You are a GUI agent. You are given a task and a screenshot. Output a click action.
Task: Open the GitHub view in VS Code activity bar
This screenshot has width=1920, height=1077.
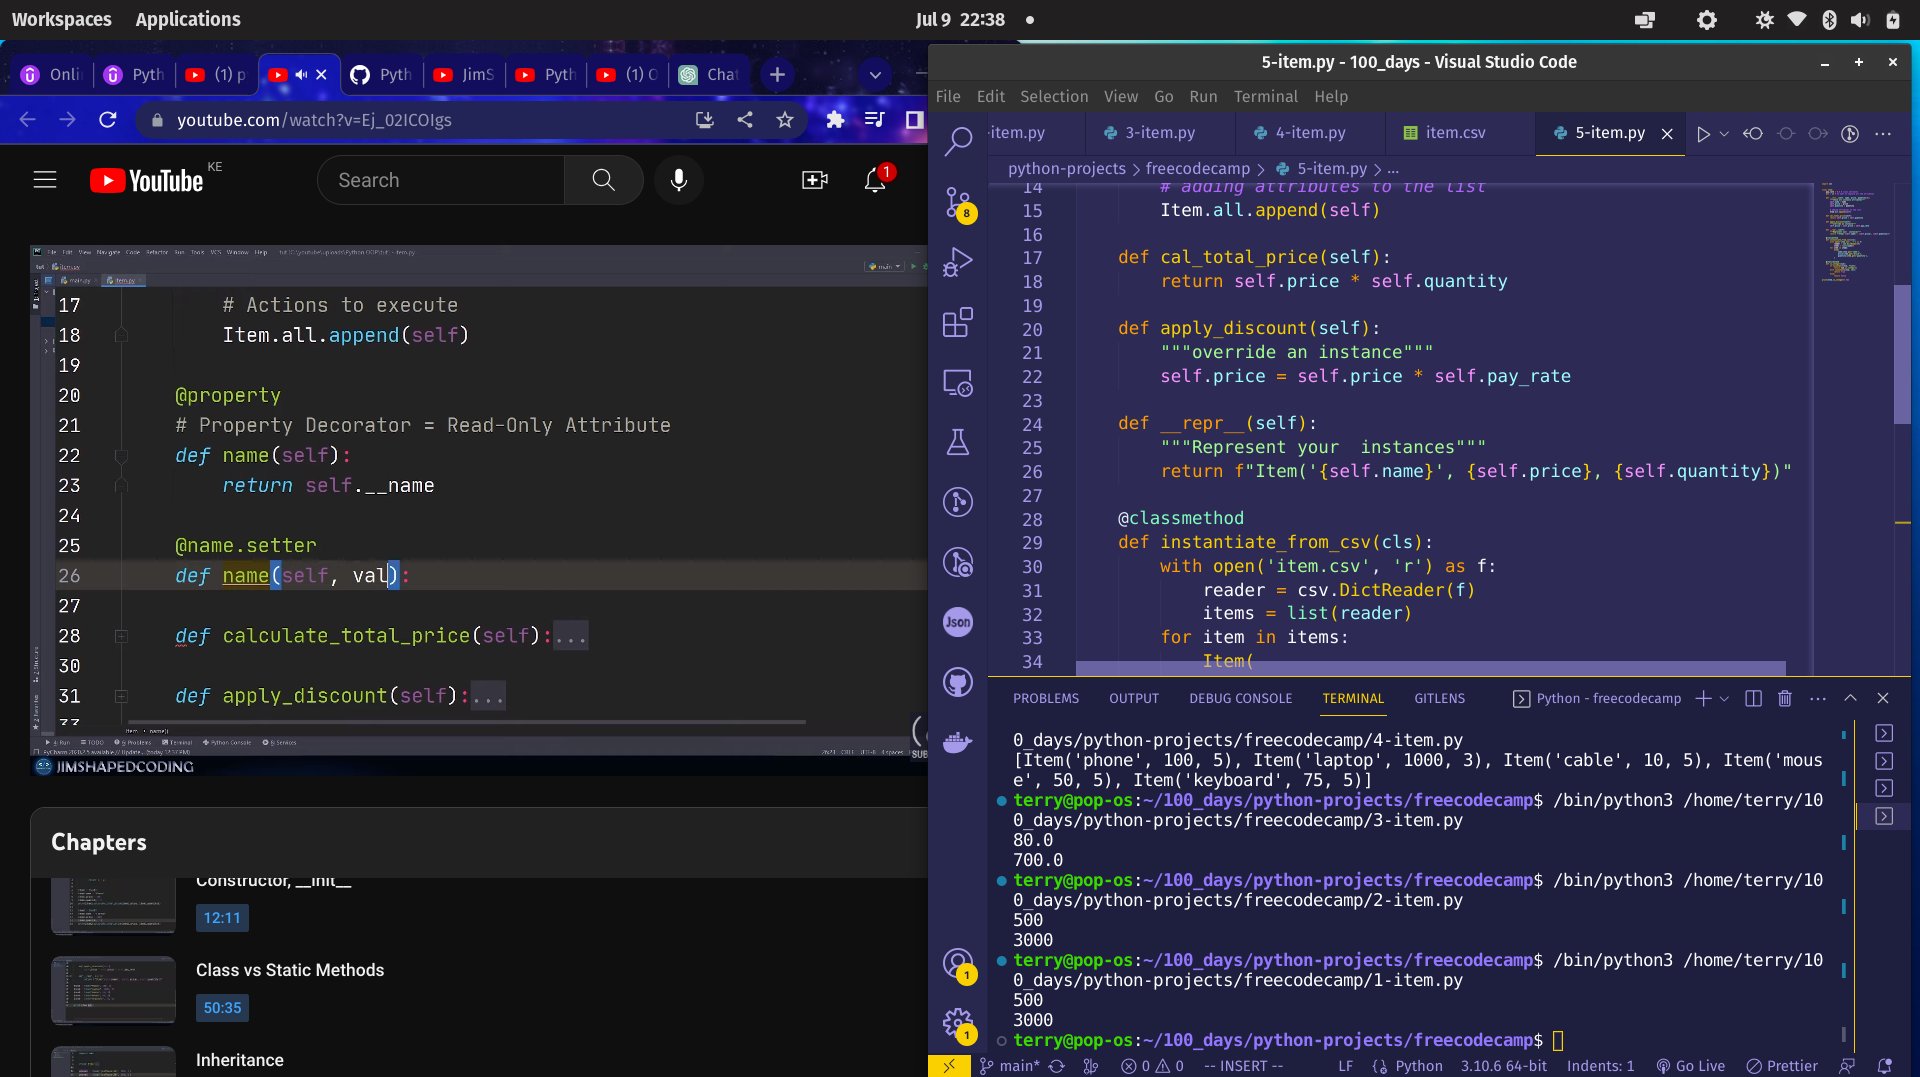(958, 682)
